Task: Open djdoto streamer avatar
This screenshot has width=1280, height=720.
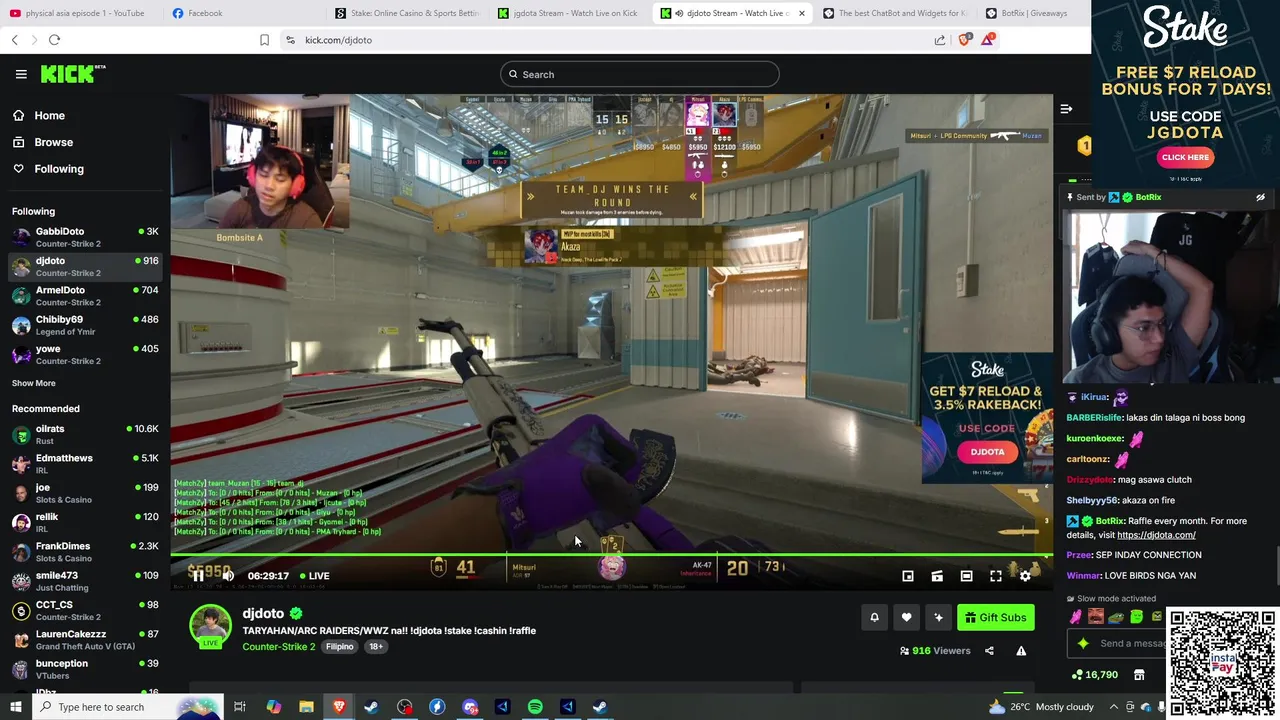Action: (210, 625)
